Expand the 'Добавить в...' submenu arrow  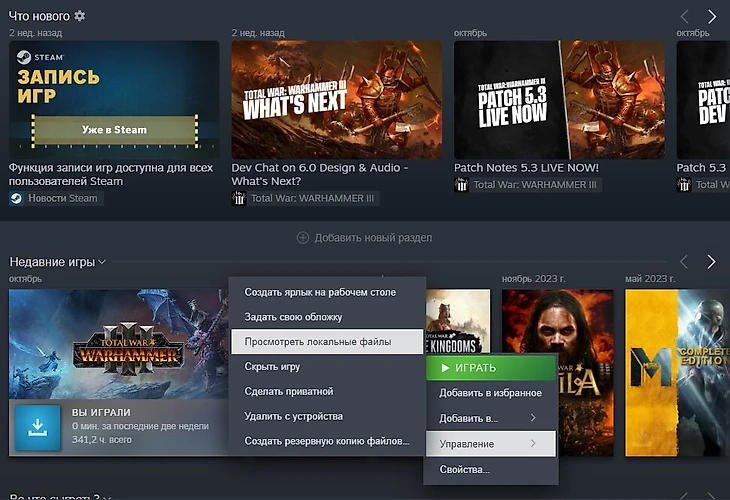[533, 418]
